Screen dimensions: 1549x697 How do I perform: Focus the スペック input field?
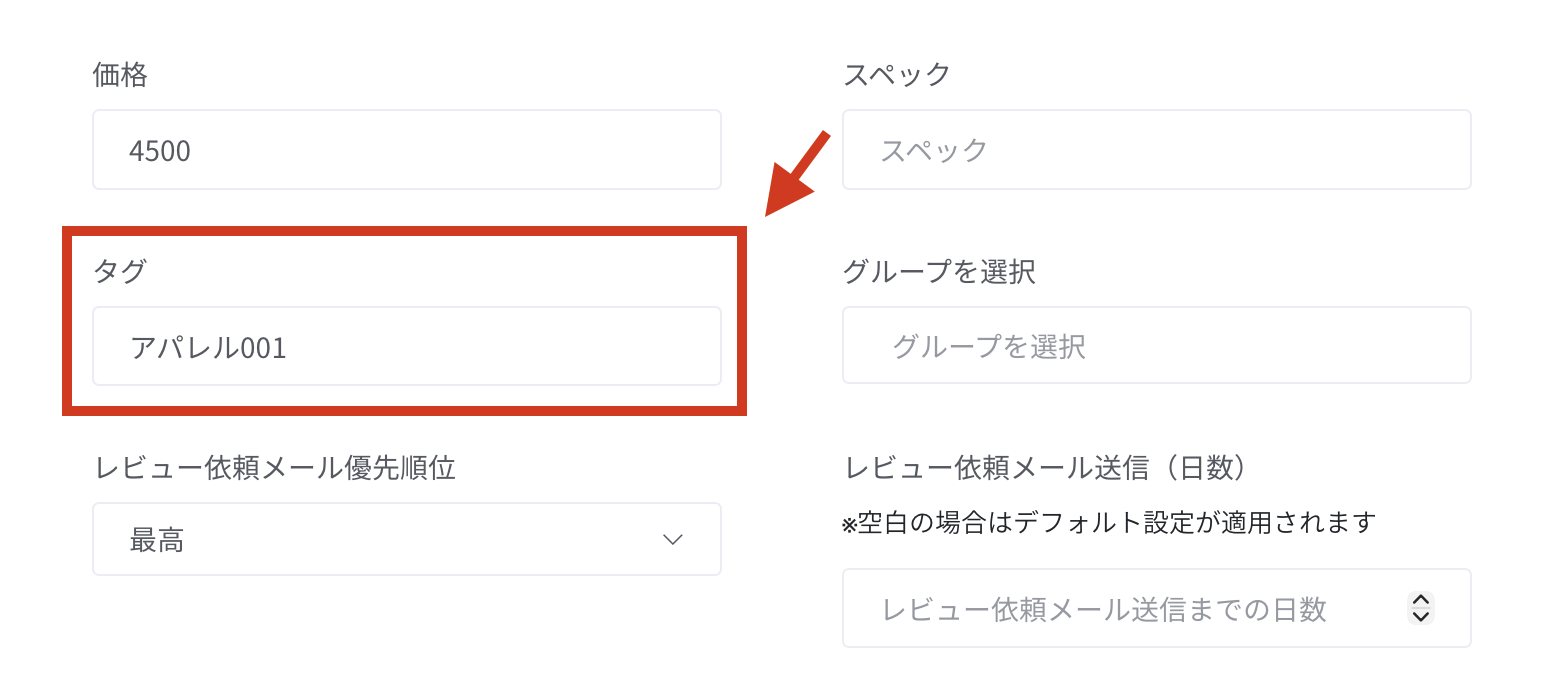tap(1156, 150)
